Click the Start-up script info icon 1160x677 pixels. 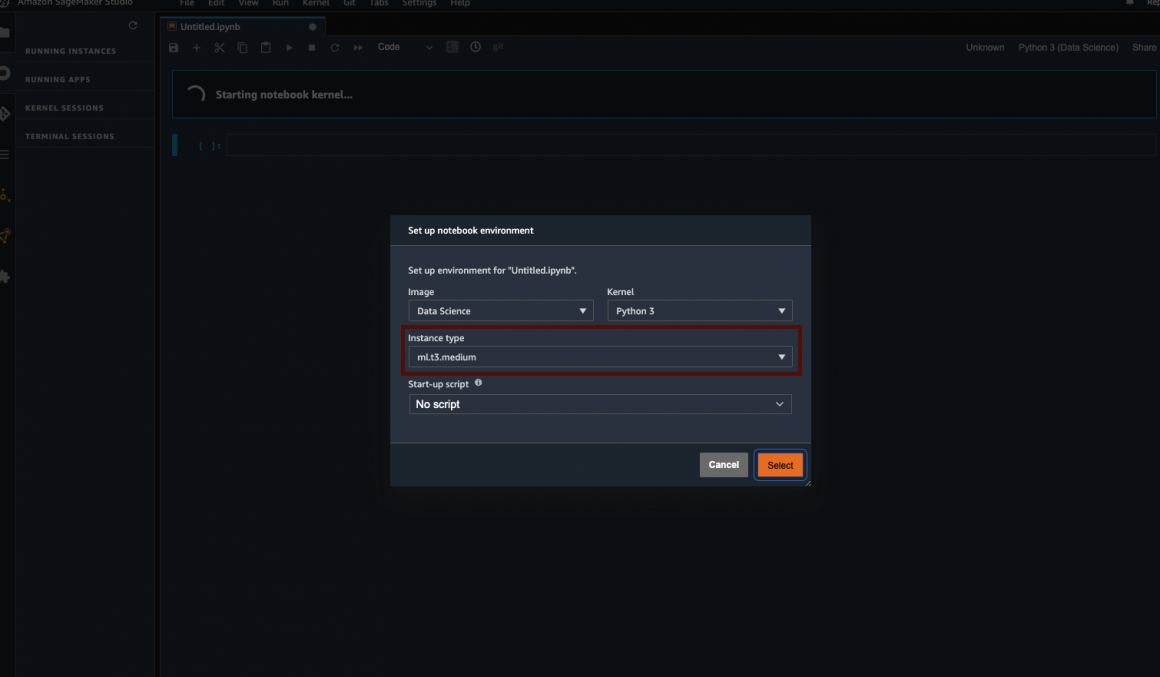pos(478,383)
